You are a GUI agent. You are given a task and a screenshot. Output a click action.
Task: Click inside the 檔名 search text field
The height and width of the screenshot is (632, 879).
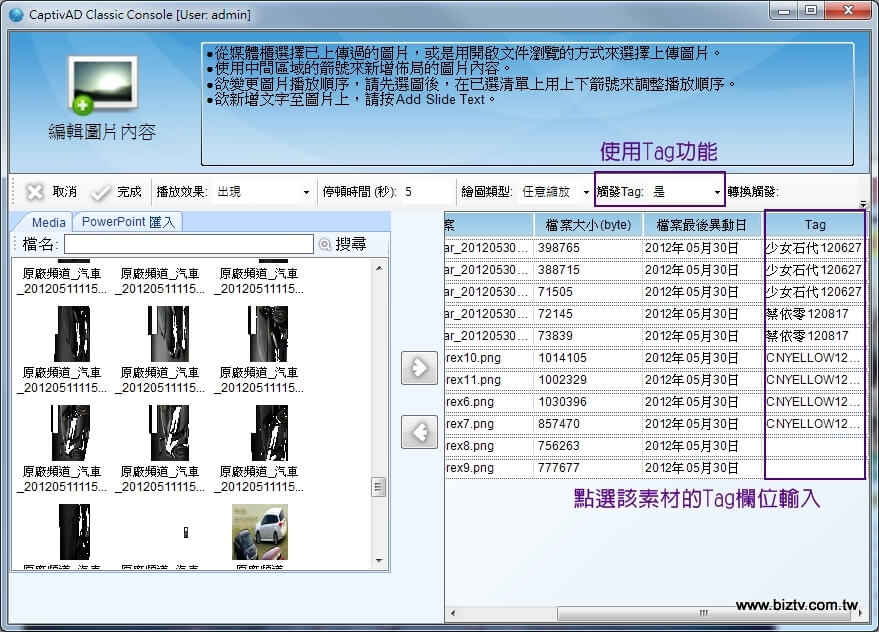pyautogui.click(x=188, y=244)
